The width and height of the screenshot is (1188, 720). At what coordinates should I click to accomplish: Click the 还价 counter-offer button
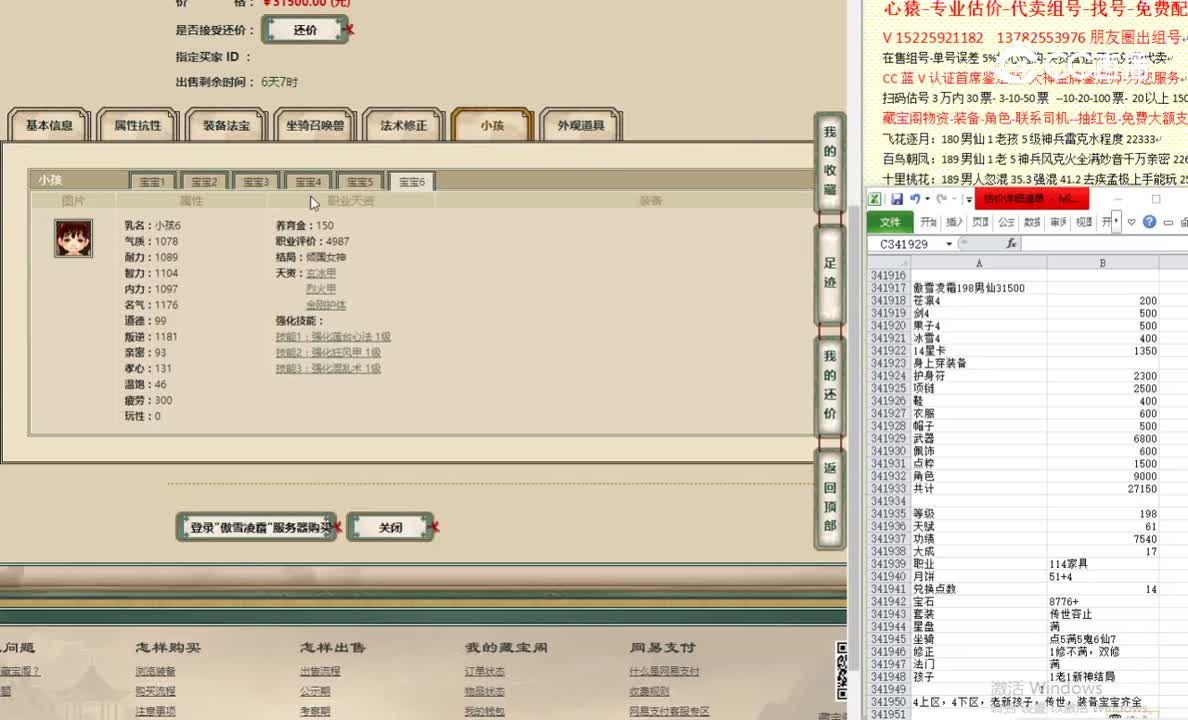(303, 29)
